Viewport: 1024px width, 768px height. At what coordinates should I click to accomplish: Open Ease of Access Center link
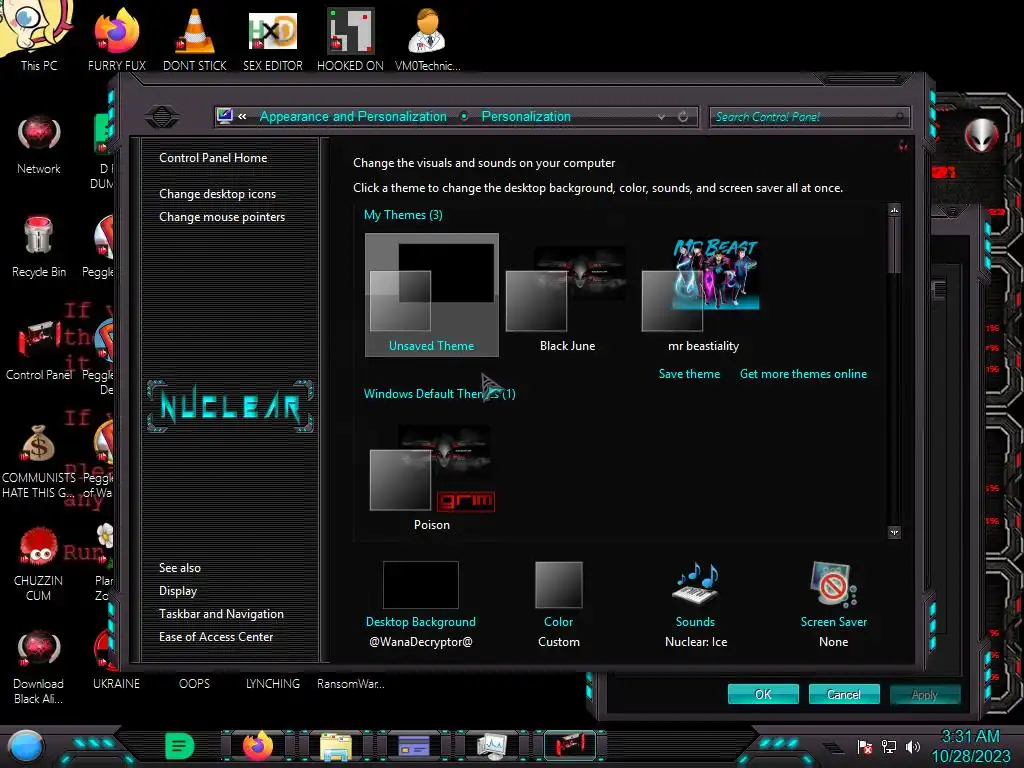216,637
